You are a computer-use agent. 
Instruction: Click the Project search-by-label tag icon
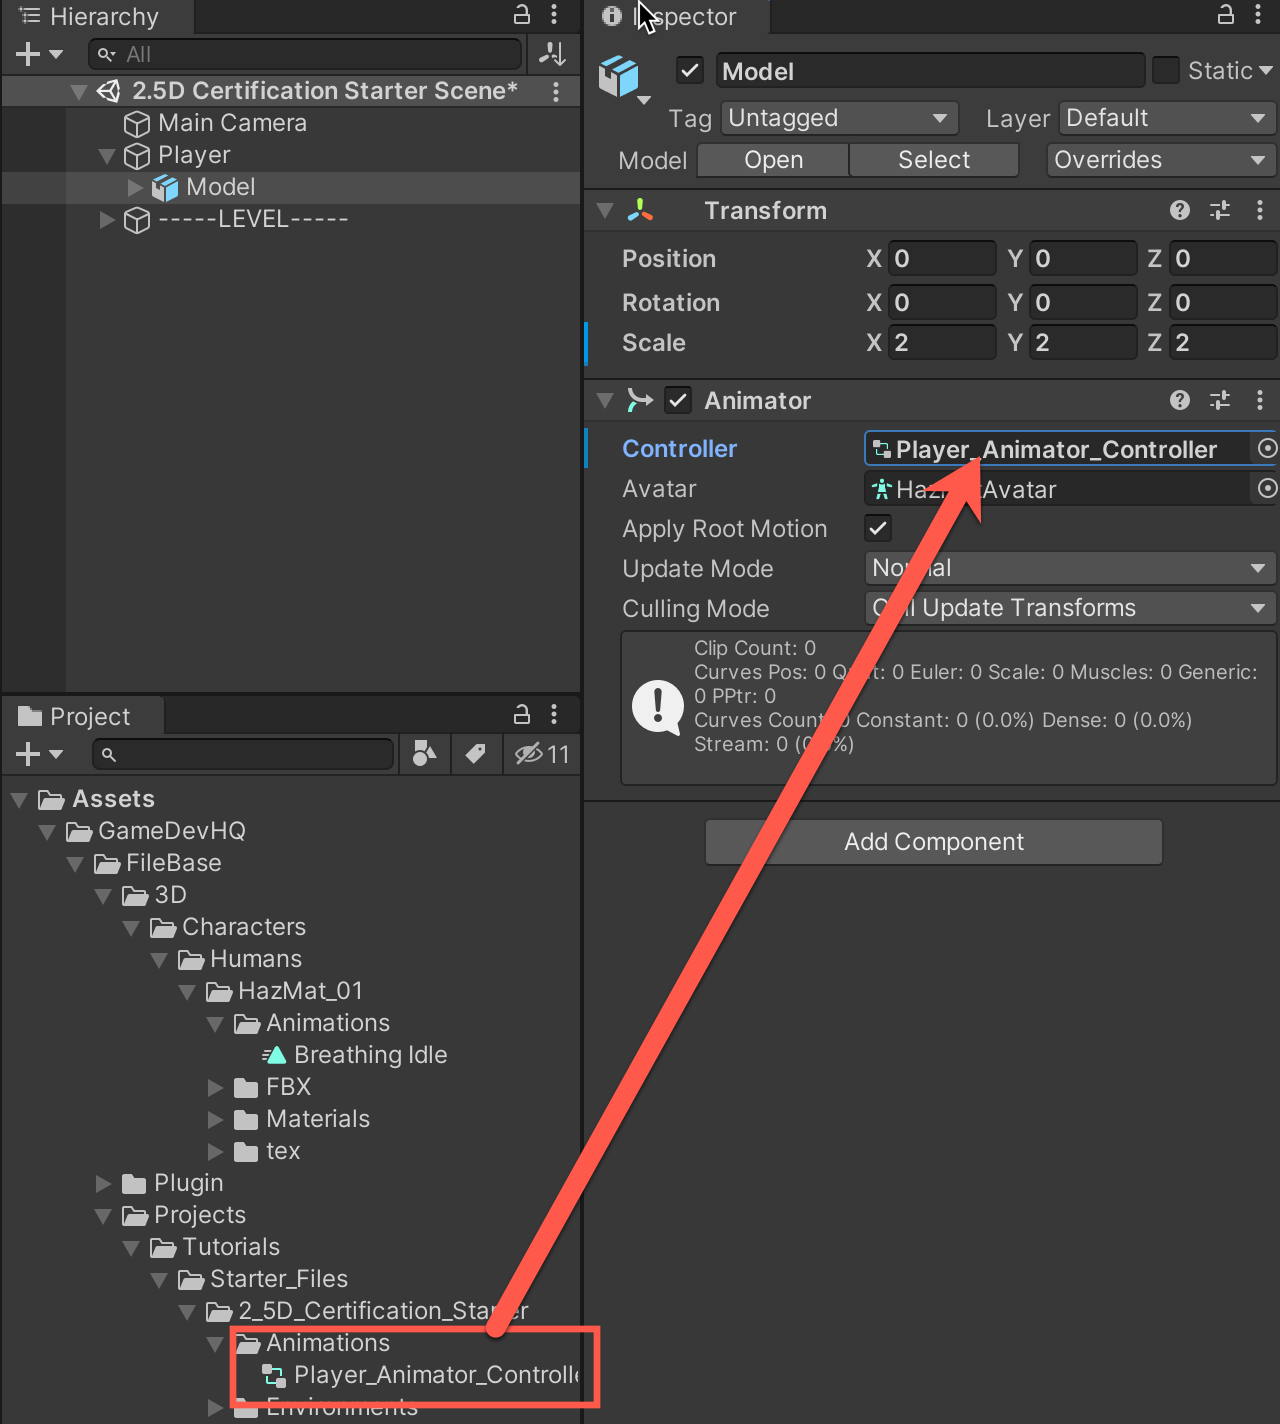click(x=476, y=754)
